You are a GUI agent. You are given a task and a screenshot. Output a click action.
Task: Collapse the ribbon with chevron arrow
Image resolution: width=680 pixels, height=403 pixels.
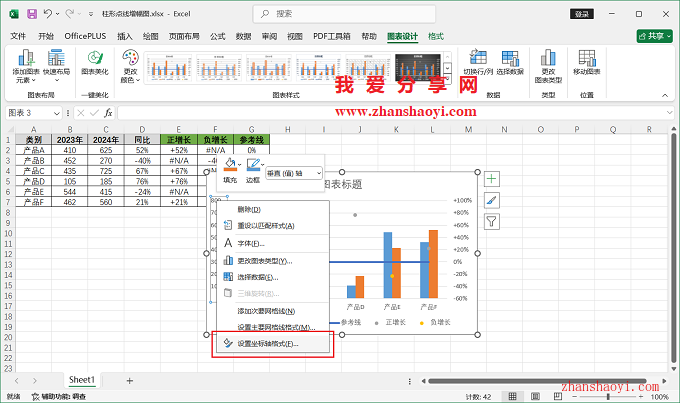[x=665, y=95]
